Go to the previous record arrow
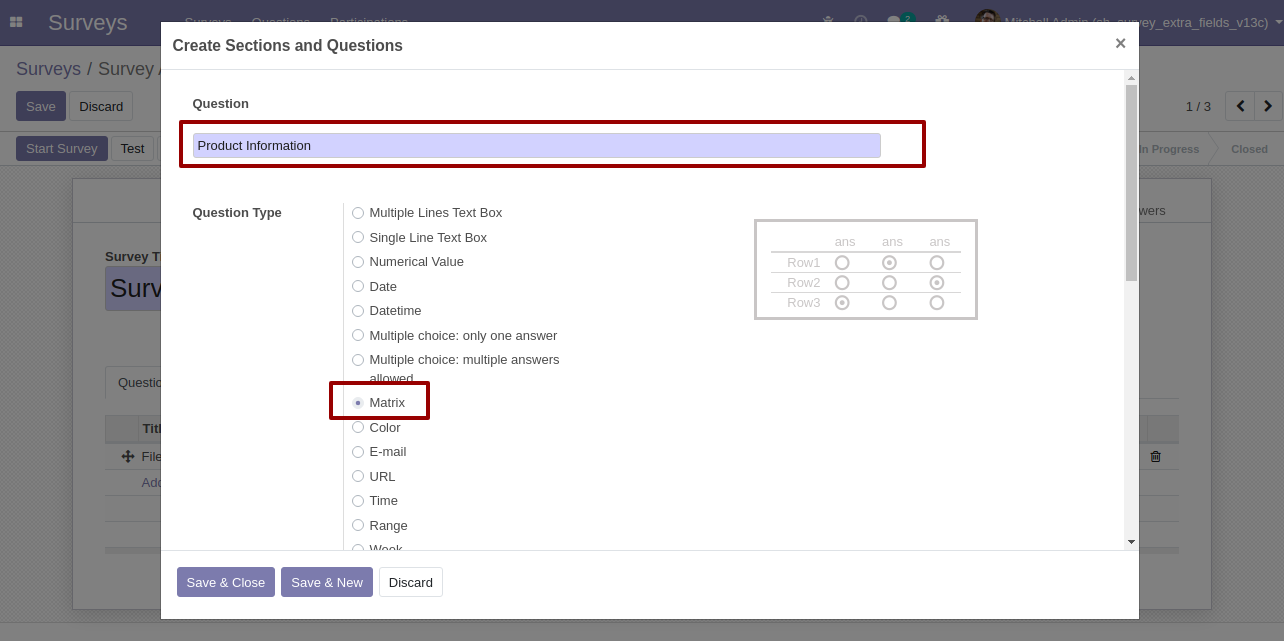Screen dimensions: 1284x641 click(x=1240, y=106)
